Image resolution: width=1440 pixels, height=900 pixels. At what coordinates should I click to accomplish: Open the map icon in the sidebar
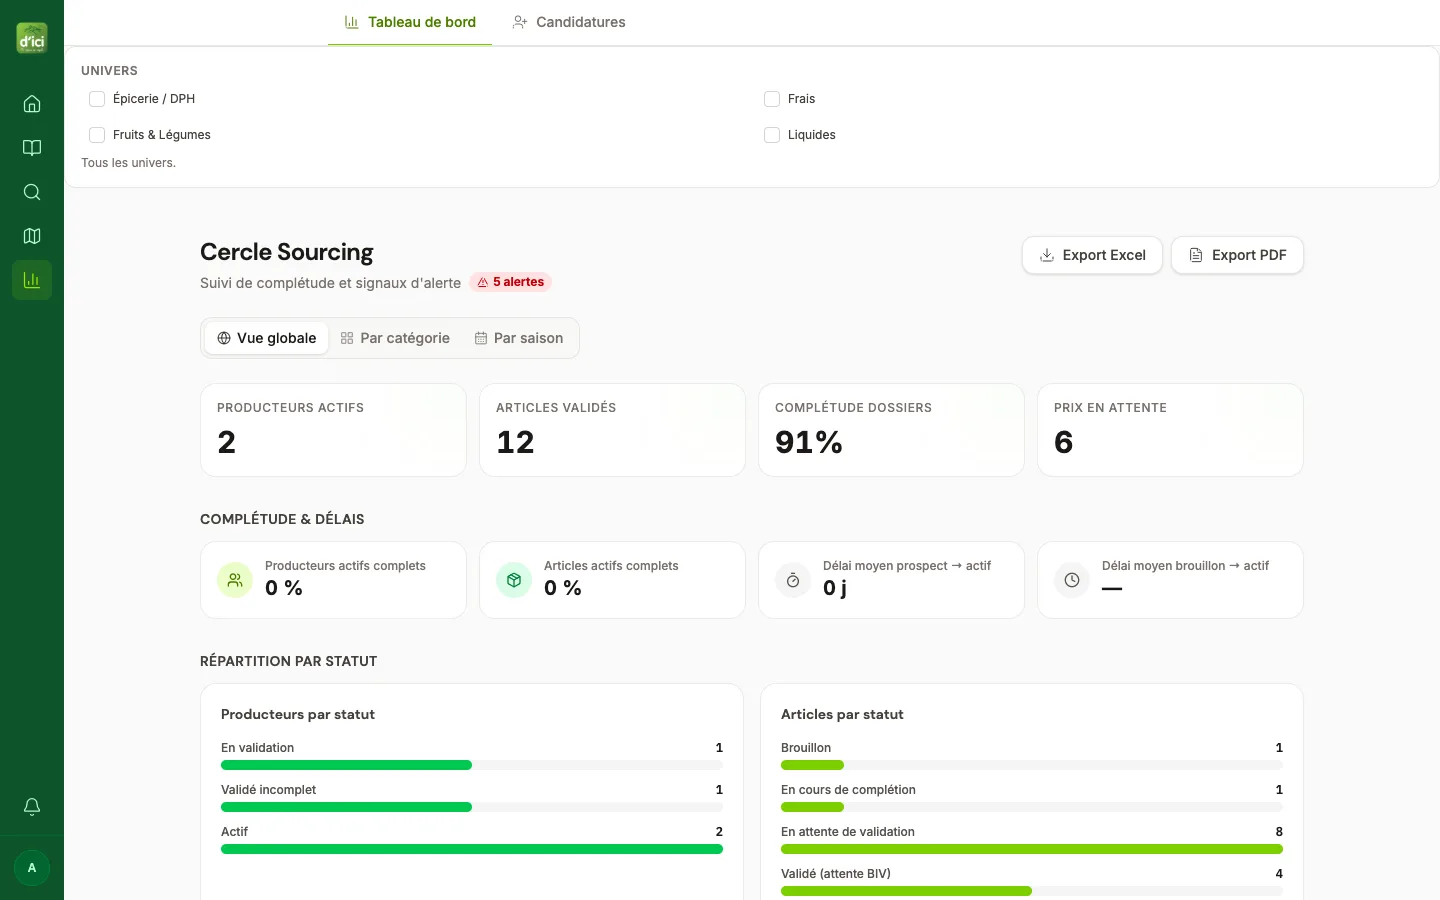coord(32,236)
